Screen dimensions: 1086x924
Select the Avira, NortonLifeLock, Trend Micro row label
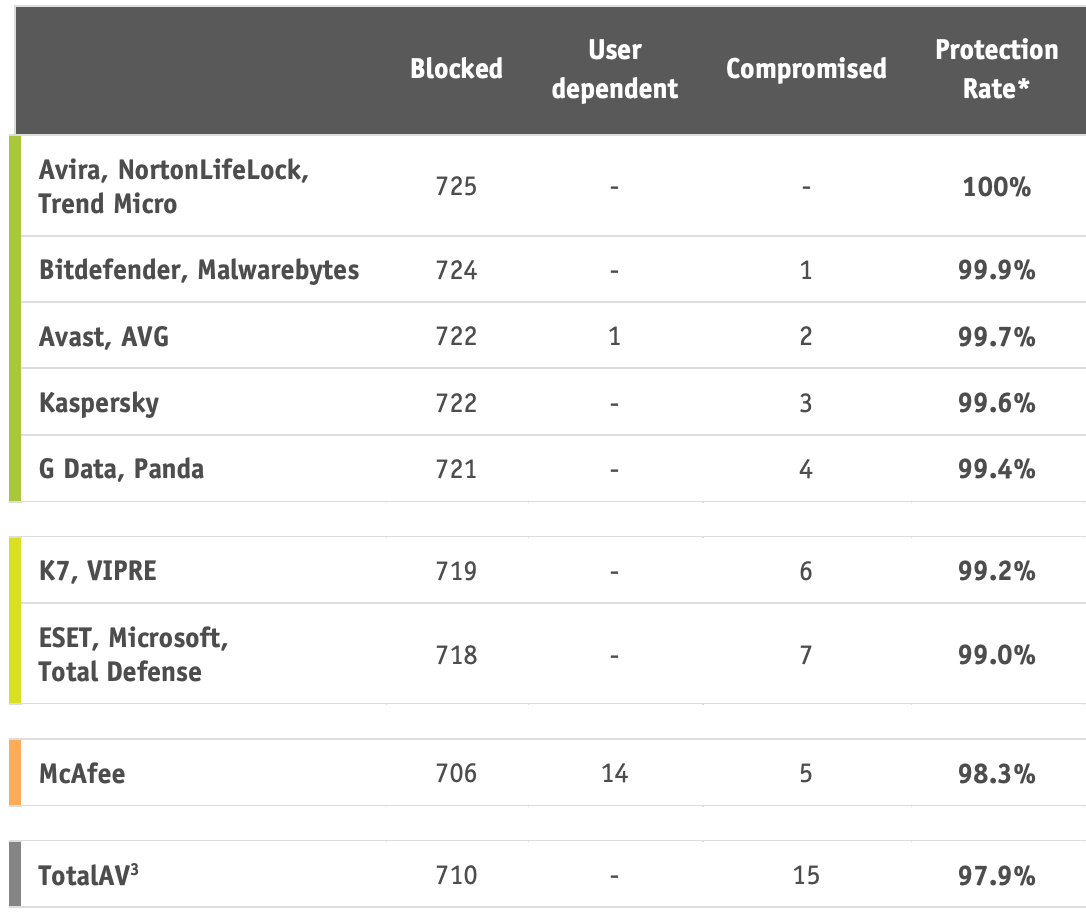(174, 187)
